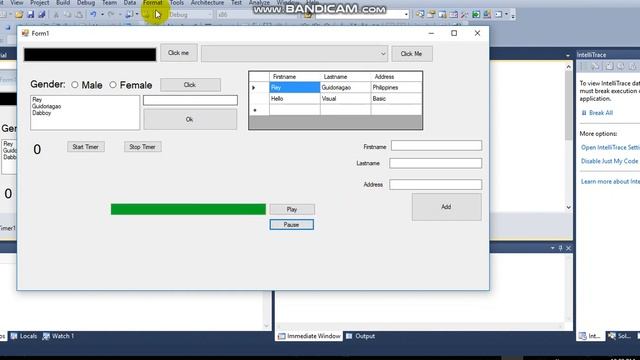Open the Data menu
Image resolution: width=640 pixels, height=360 pixels.
[130, 3]
